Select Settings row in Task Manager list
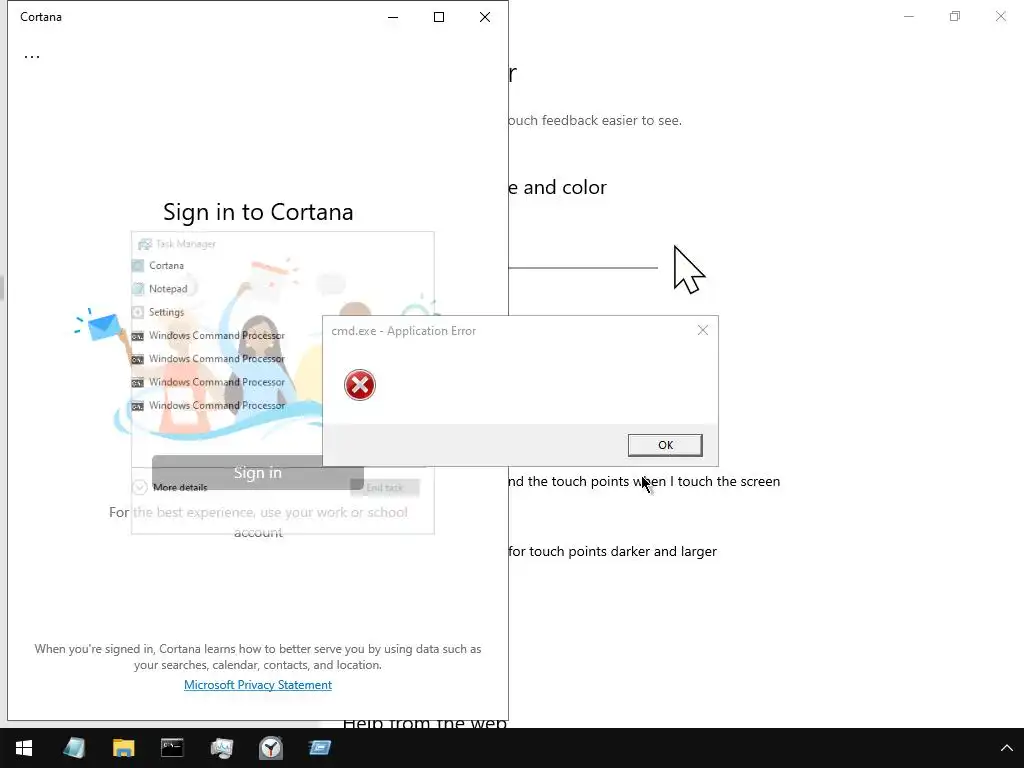The image size is (1024, 768). click(x=282, y=312)
